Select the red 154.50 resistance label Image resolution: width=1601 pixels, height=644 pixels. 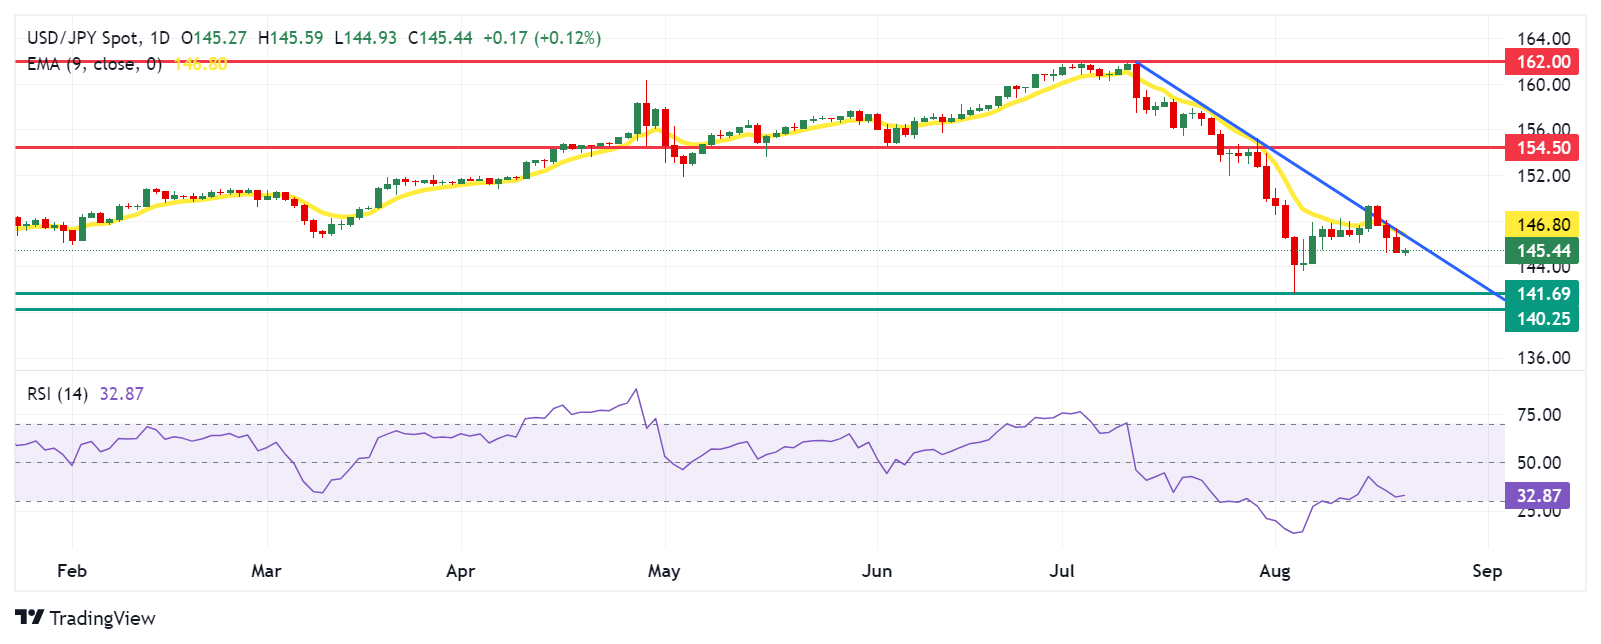[x=1542, y=148]
